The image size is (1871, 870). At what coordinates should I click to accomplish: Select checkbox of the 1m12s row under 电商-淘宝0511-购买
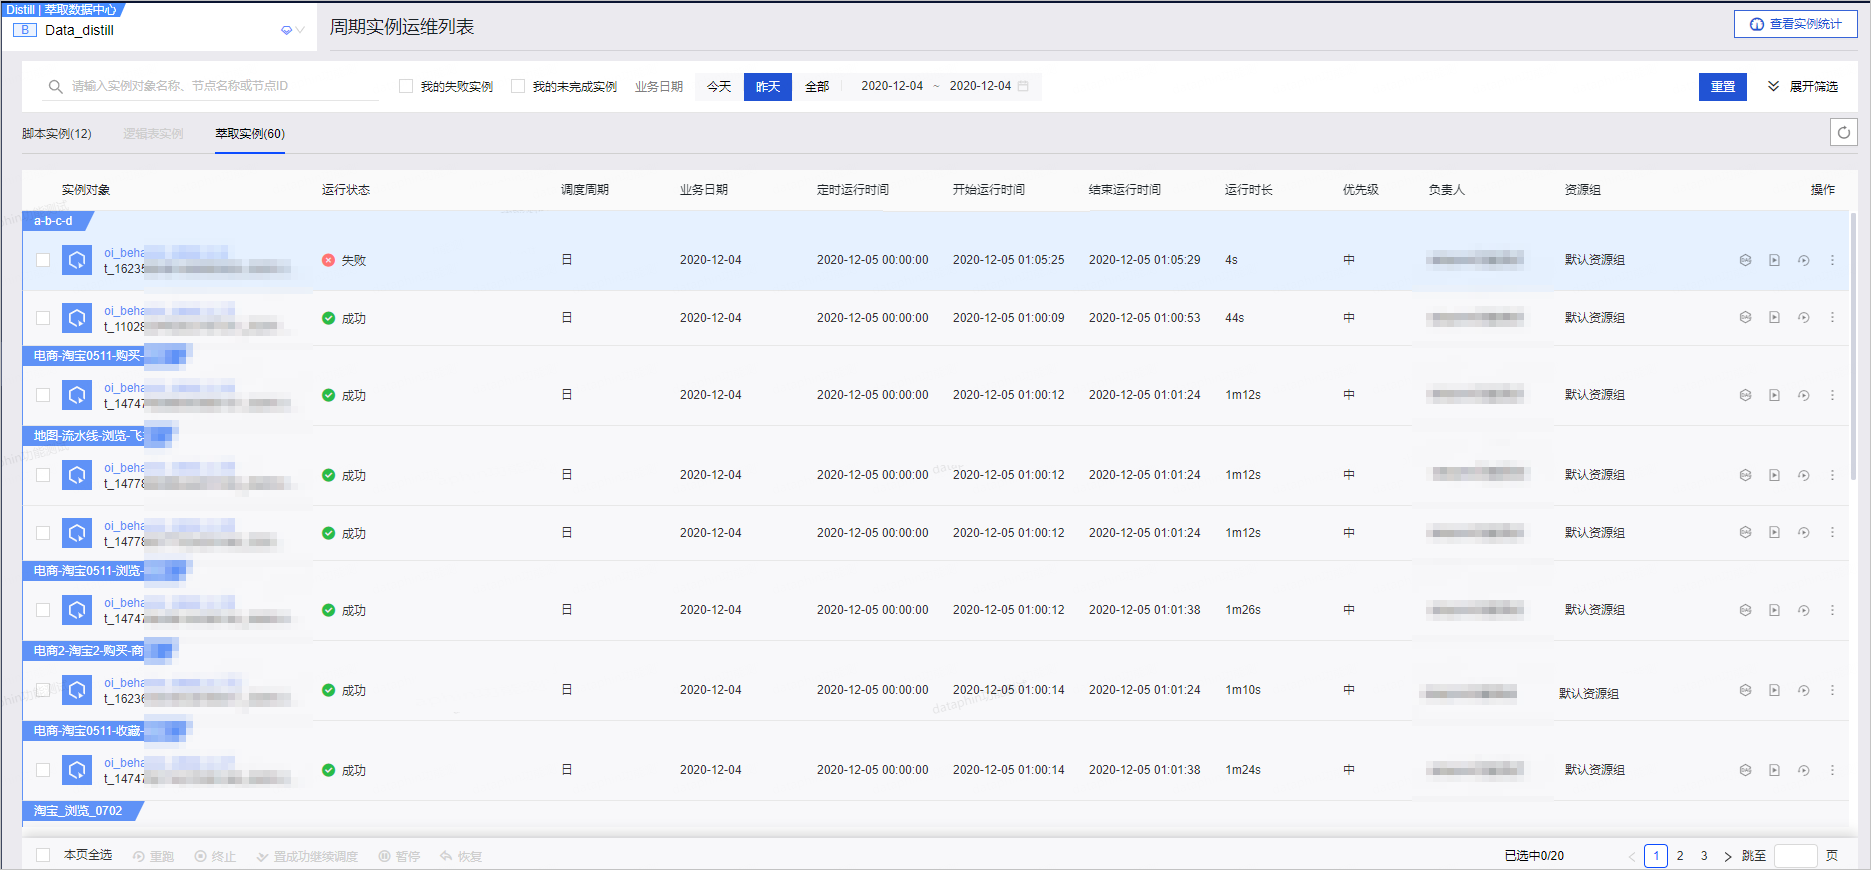point(43,395)
